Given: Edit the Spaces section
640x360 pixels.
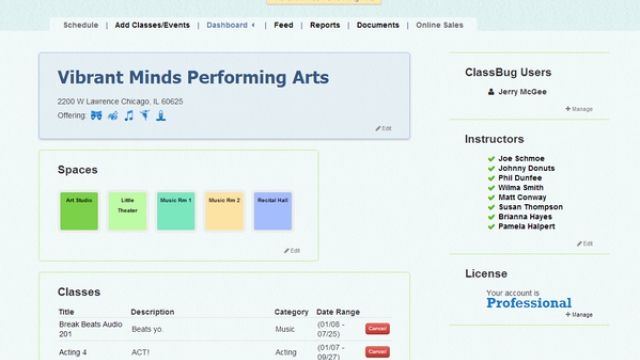Looking at the screenshot, I should point(292,251).
